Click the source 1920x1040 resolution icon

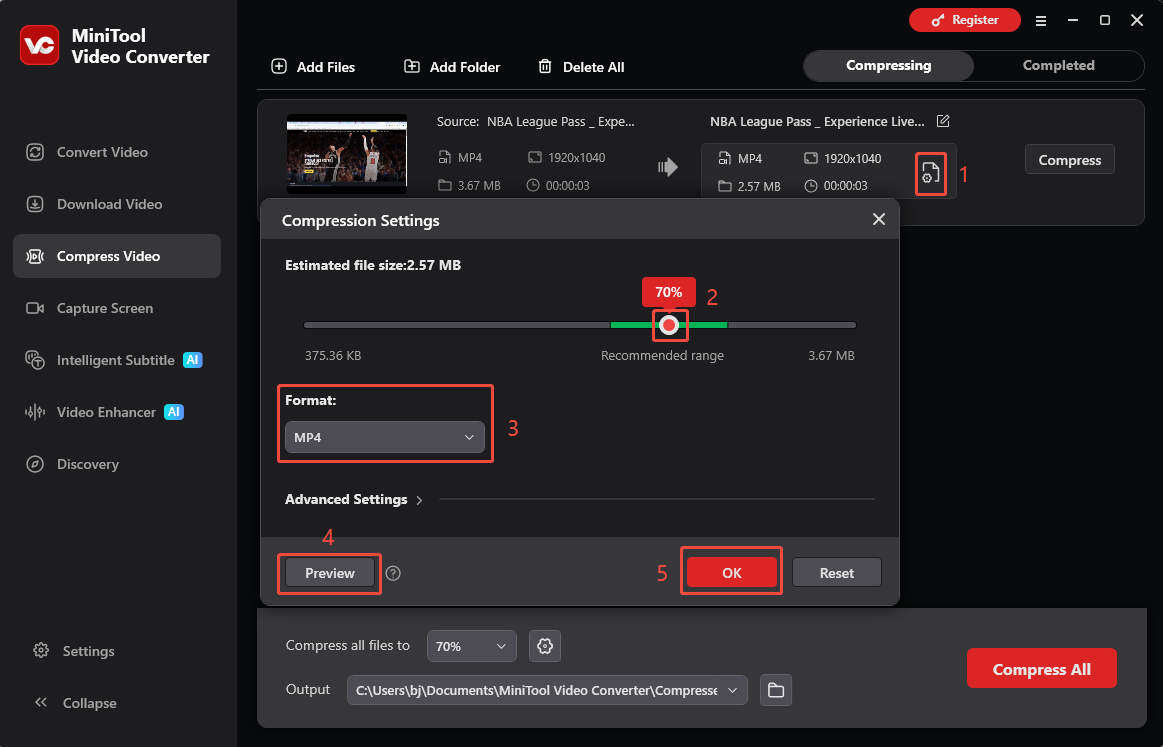click(535, 157)
